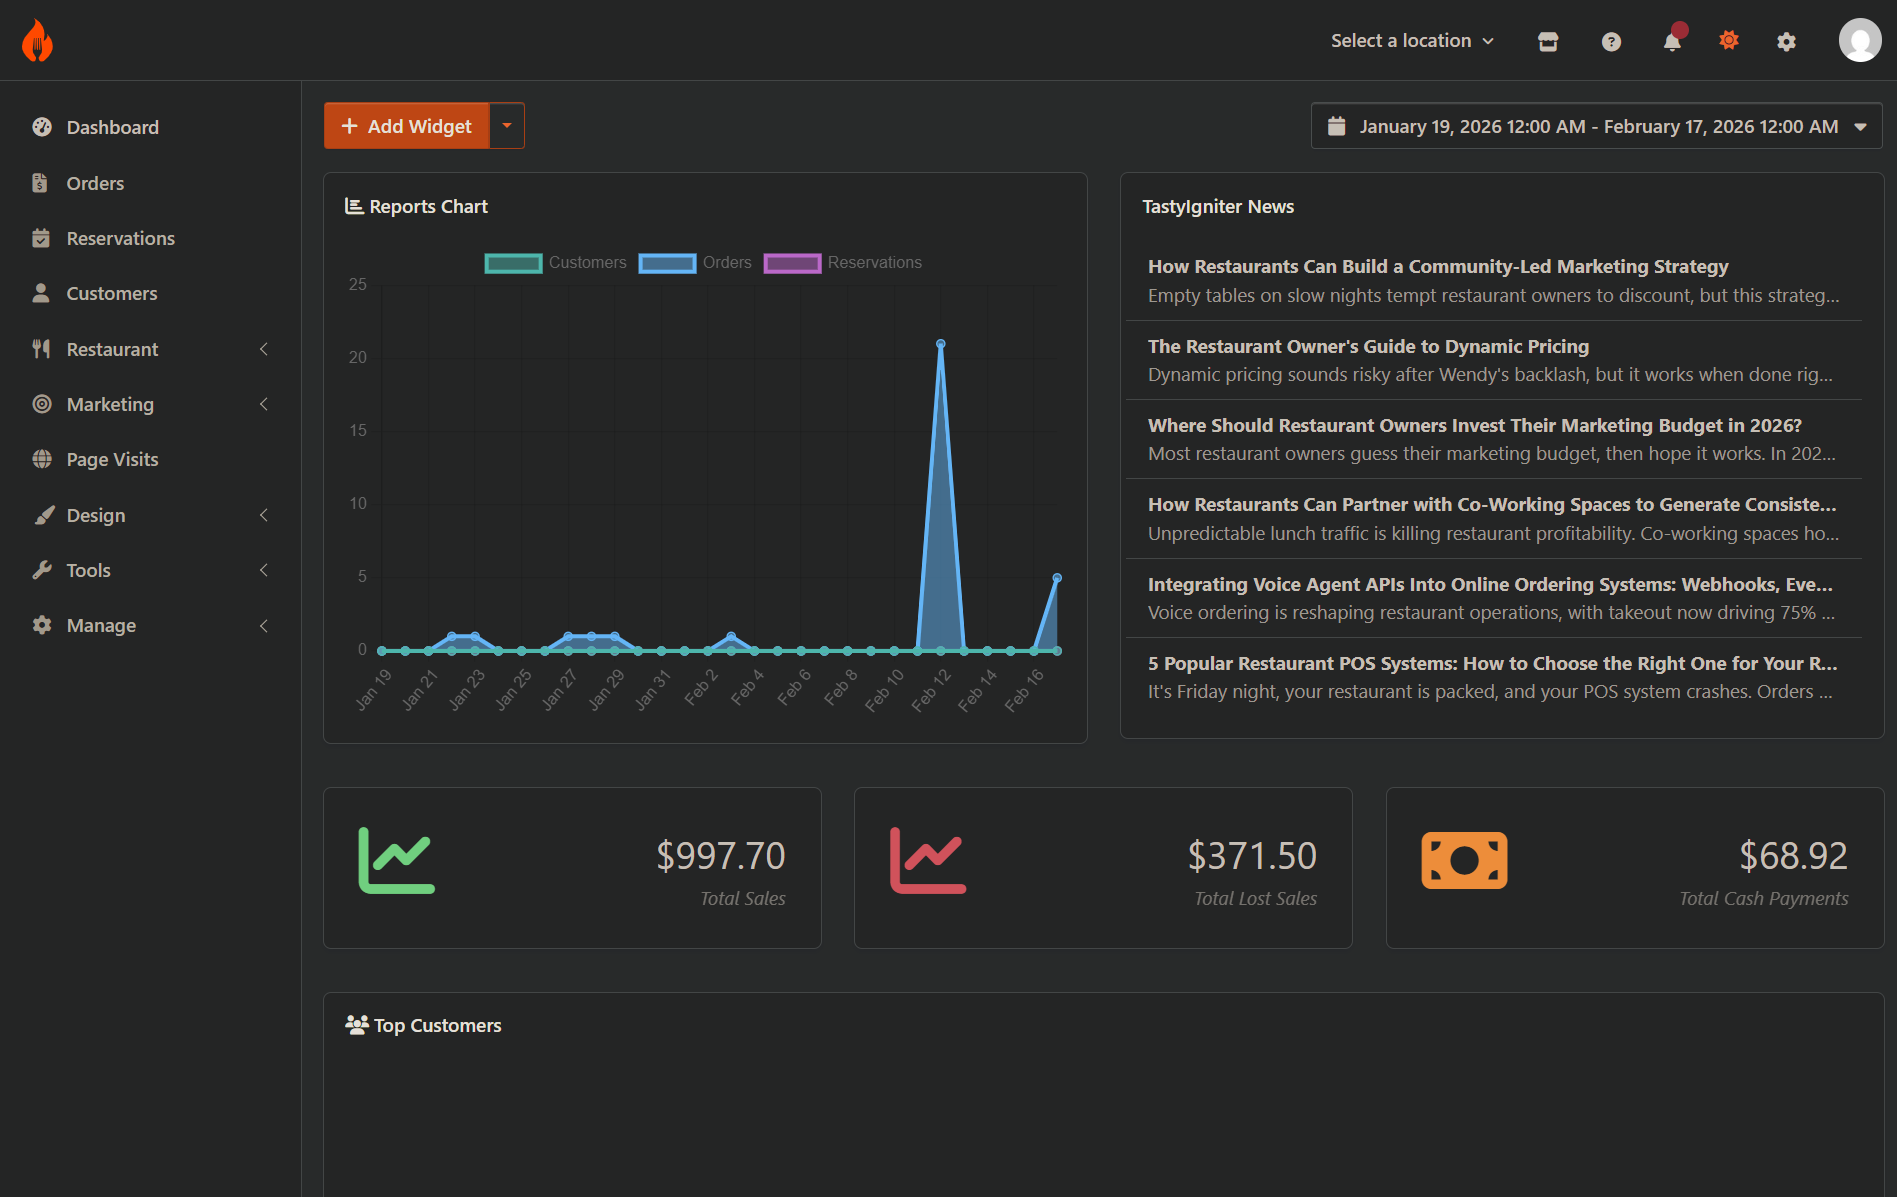Screen dimensions: 1897x1197
Task: Open the settings gear icon
Action: 1787,41
